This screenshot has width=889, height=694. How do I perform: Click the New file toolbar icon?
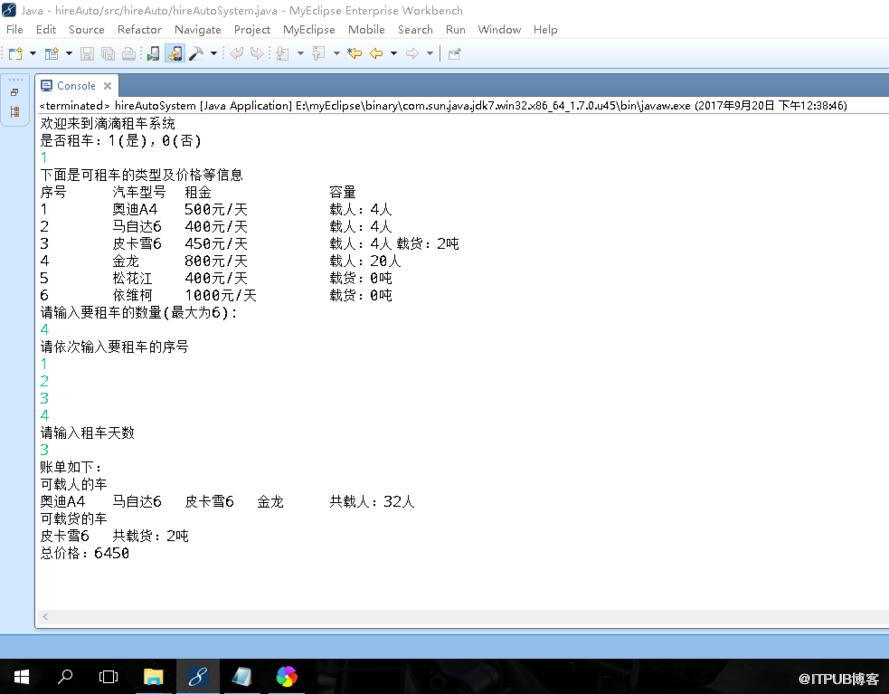(x=16, y=54)
